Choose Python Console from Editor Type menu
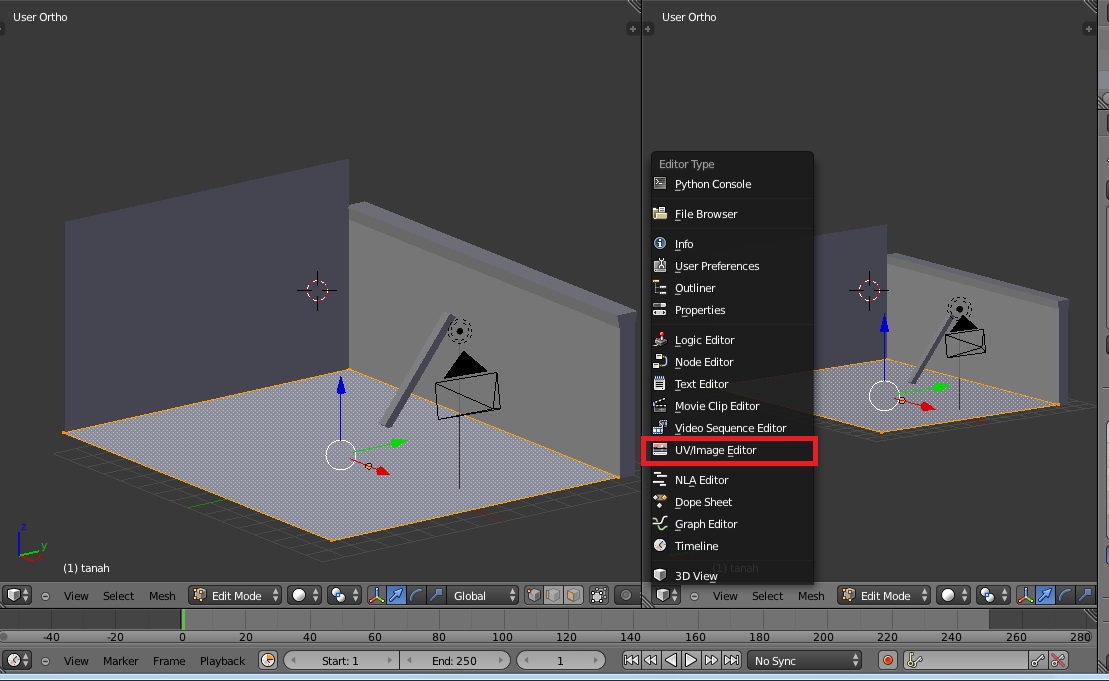This screenshot has height=681, width=1109. pos(732,184)
